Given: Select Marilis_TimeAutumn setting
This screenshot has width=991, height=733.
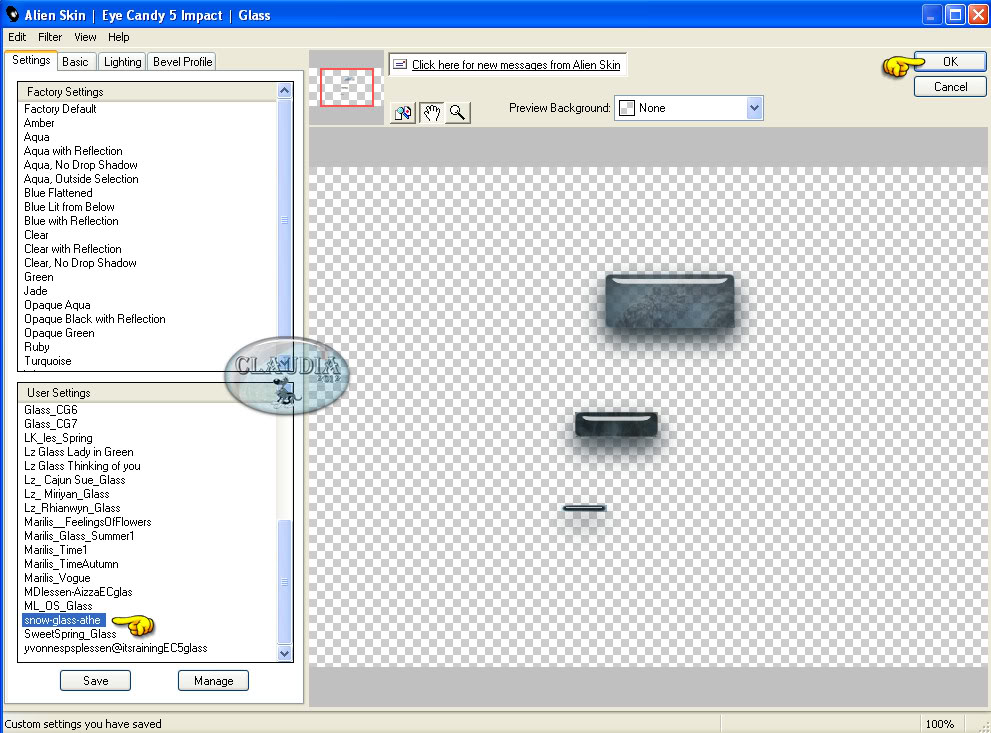Looking at the screenshot, I should [71, 564].
